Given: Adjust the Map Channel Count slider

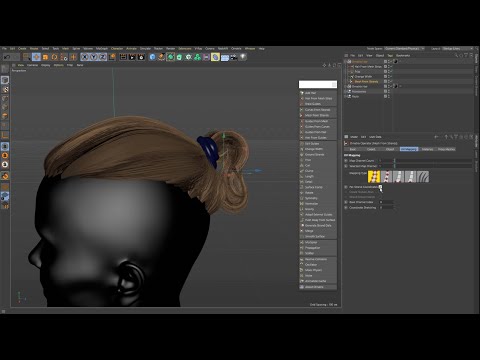Looking at the screenshot, I should click(433, 161).
